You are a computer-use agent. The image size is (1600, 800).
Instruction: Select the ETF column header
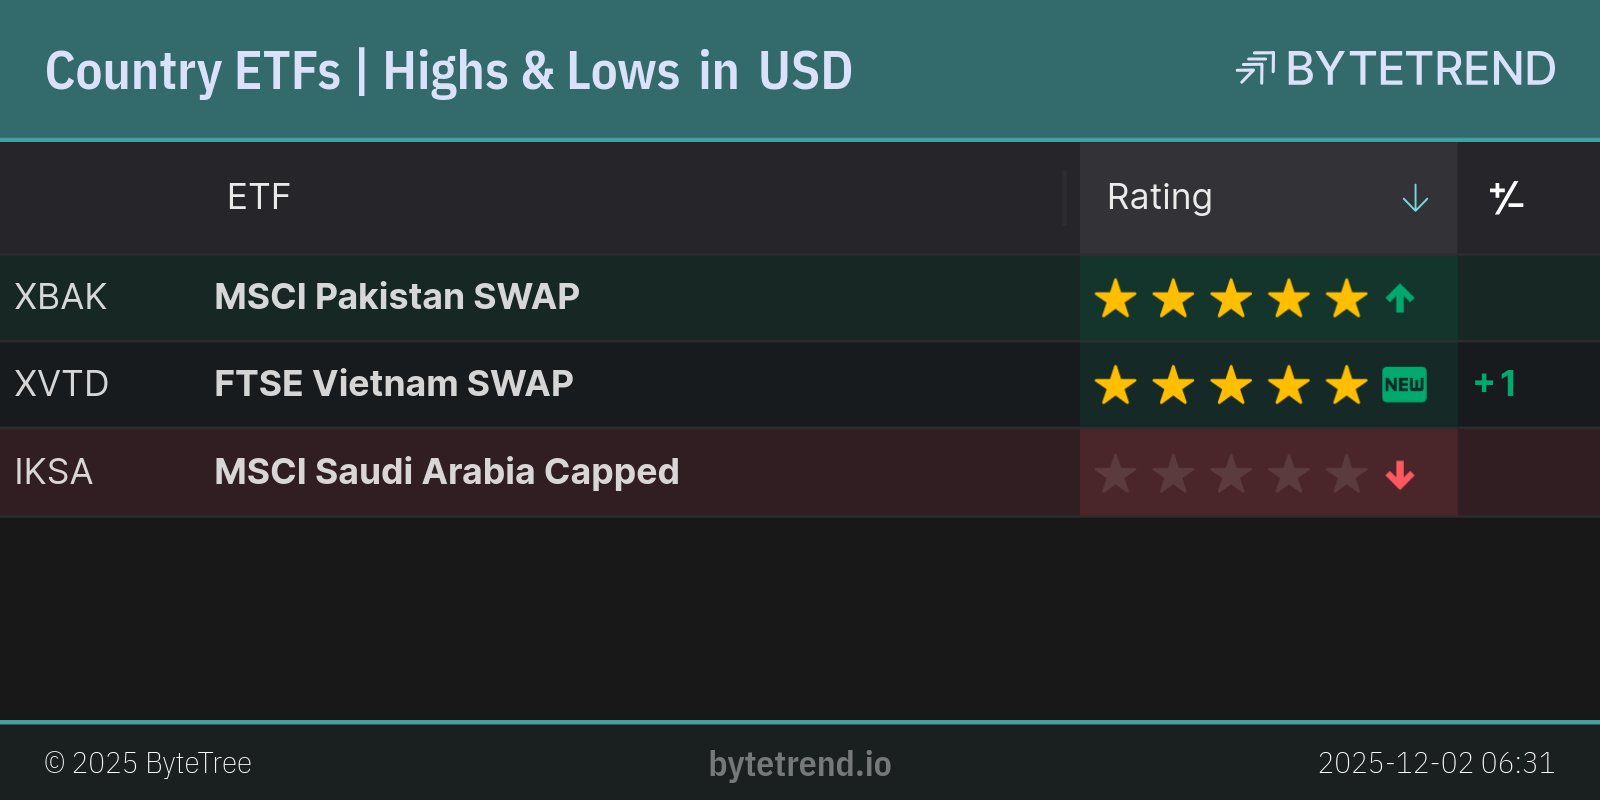(258, 197)
